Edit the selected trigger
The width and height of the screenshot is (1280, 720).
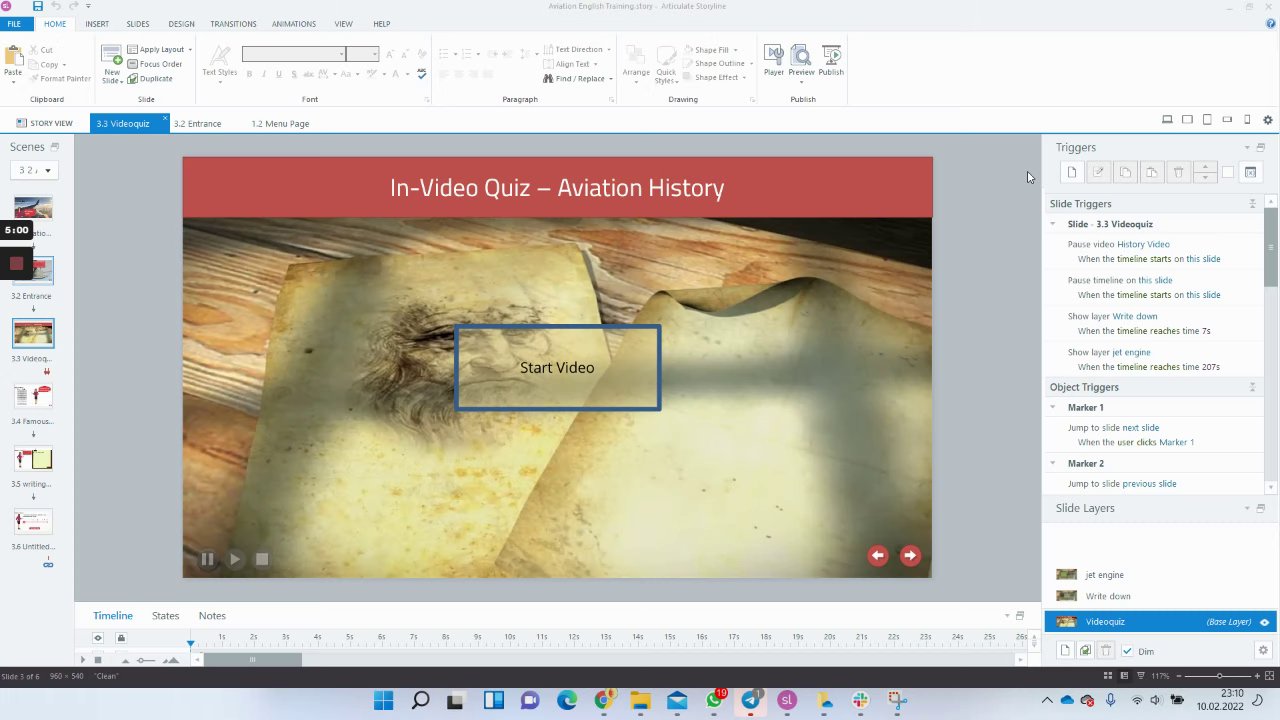(x=1098, y=173)
